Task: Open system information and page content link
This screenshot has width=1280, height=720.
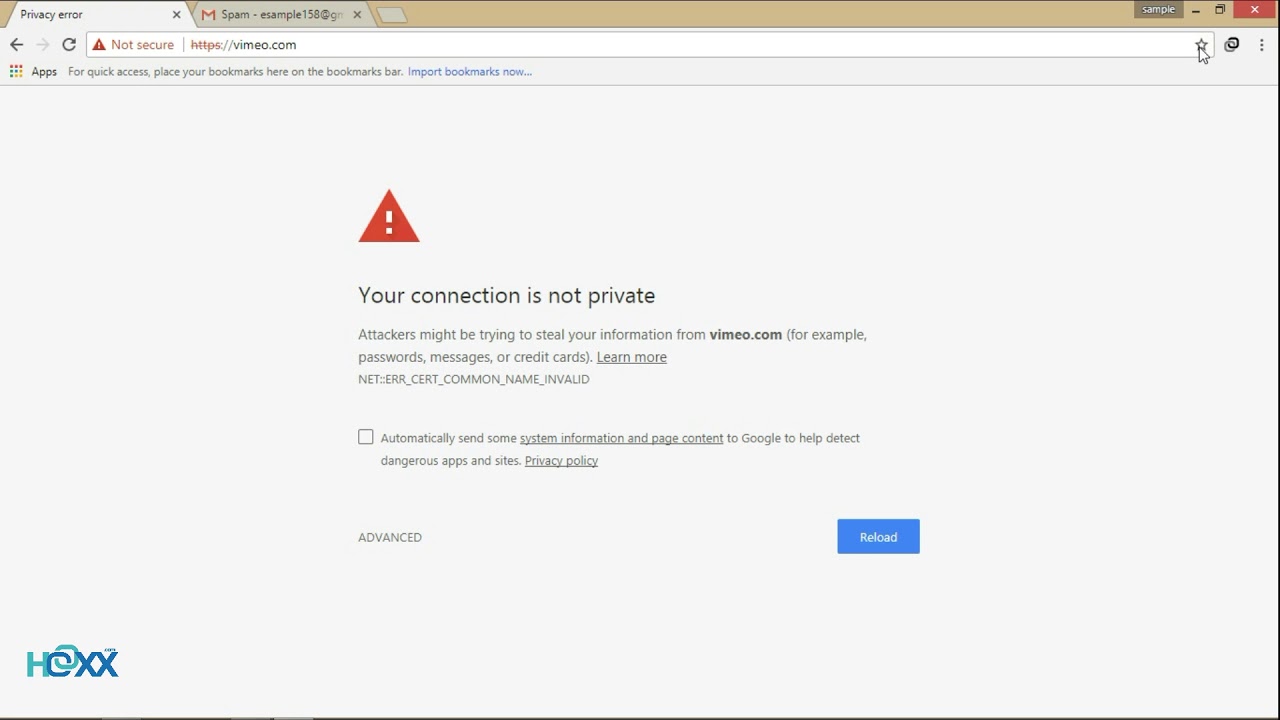Action: [621, 438]
